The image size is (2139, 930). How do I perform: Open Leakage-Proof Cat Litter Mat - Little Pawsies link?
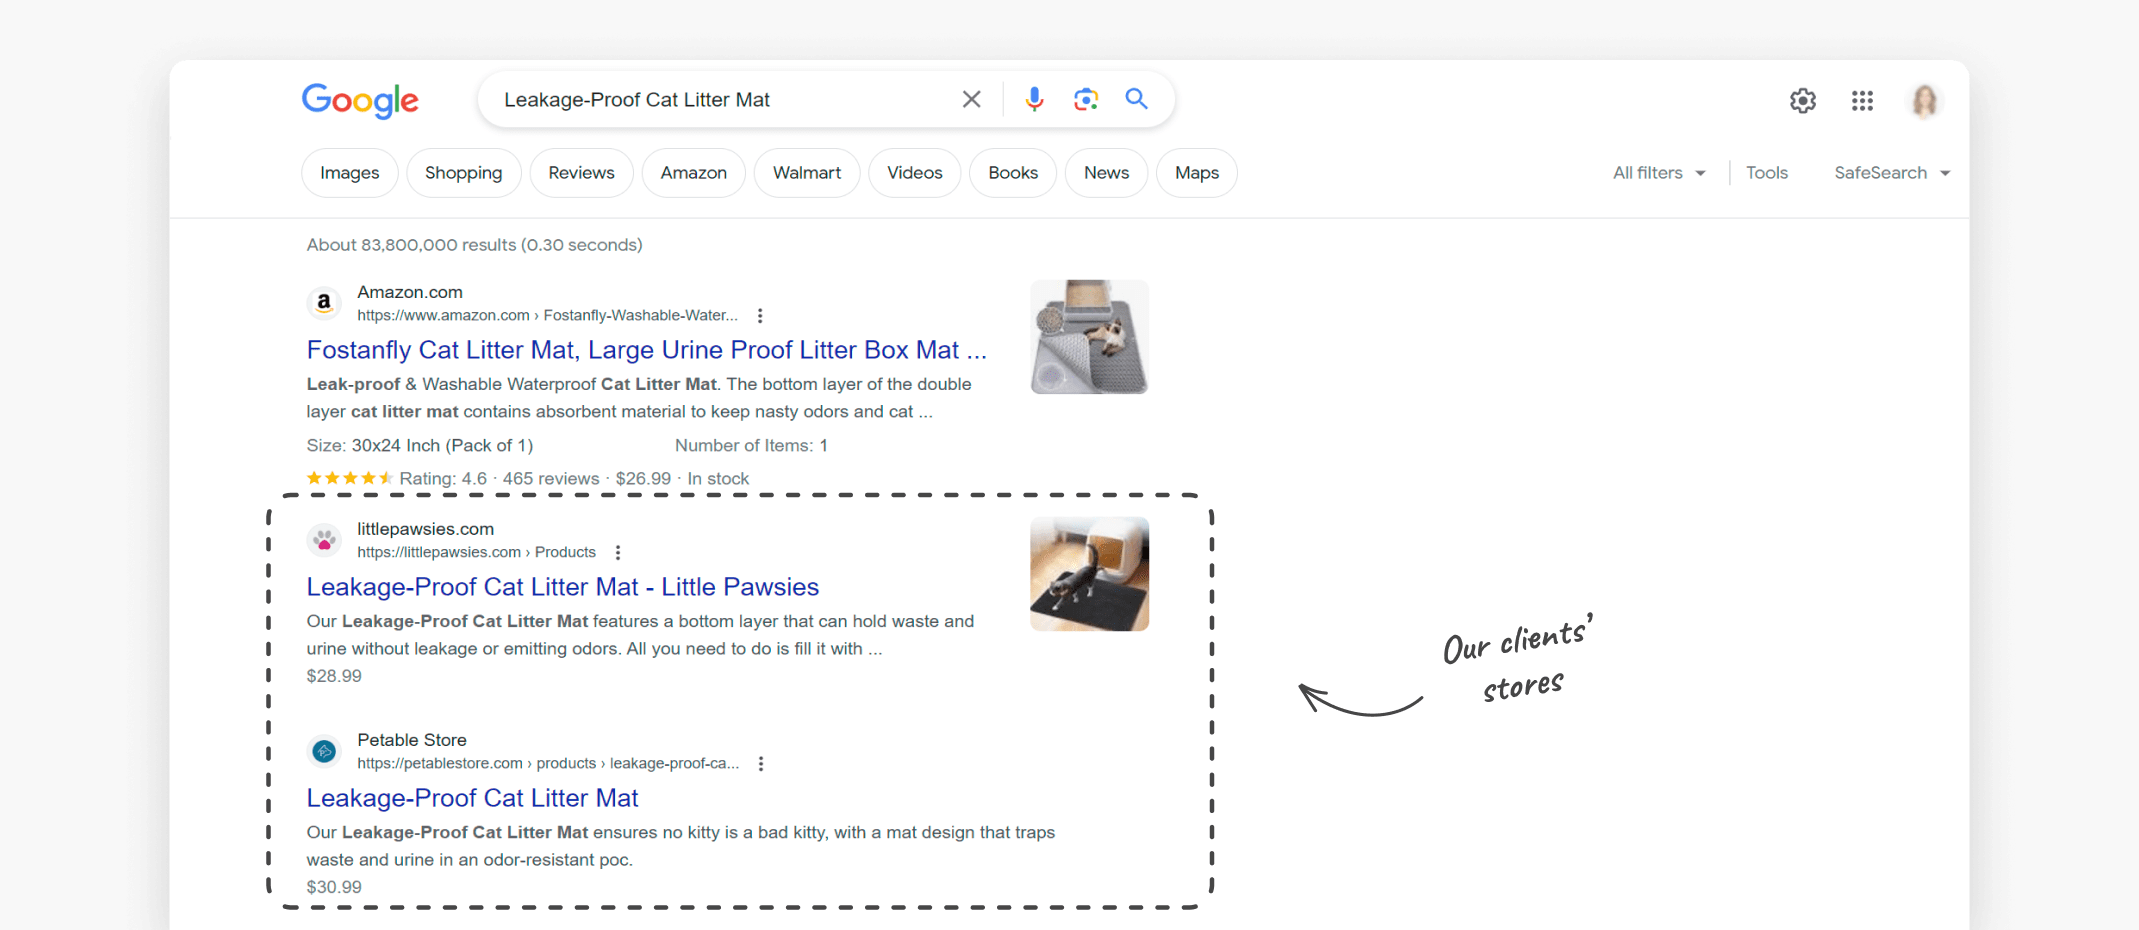click(562, 587)
